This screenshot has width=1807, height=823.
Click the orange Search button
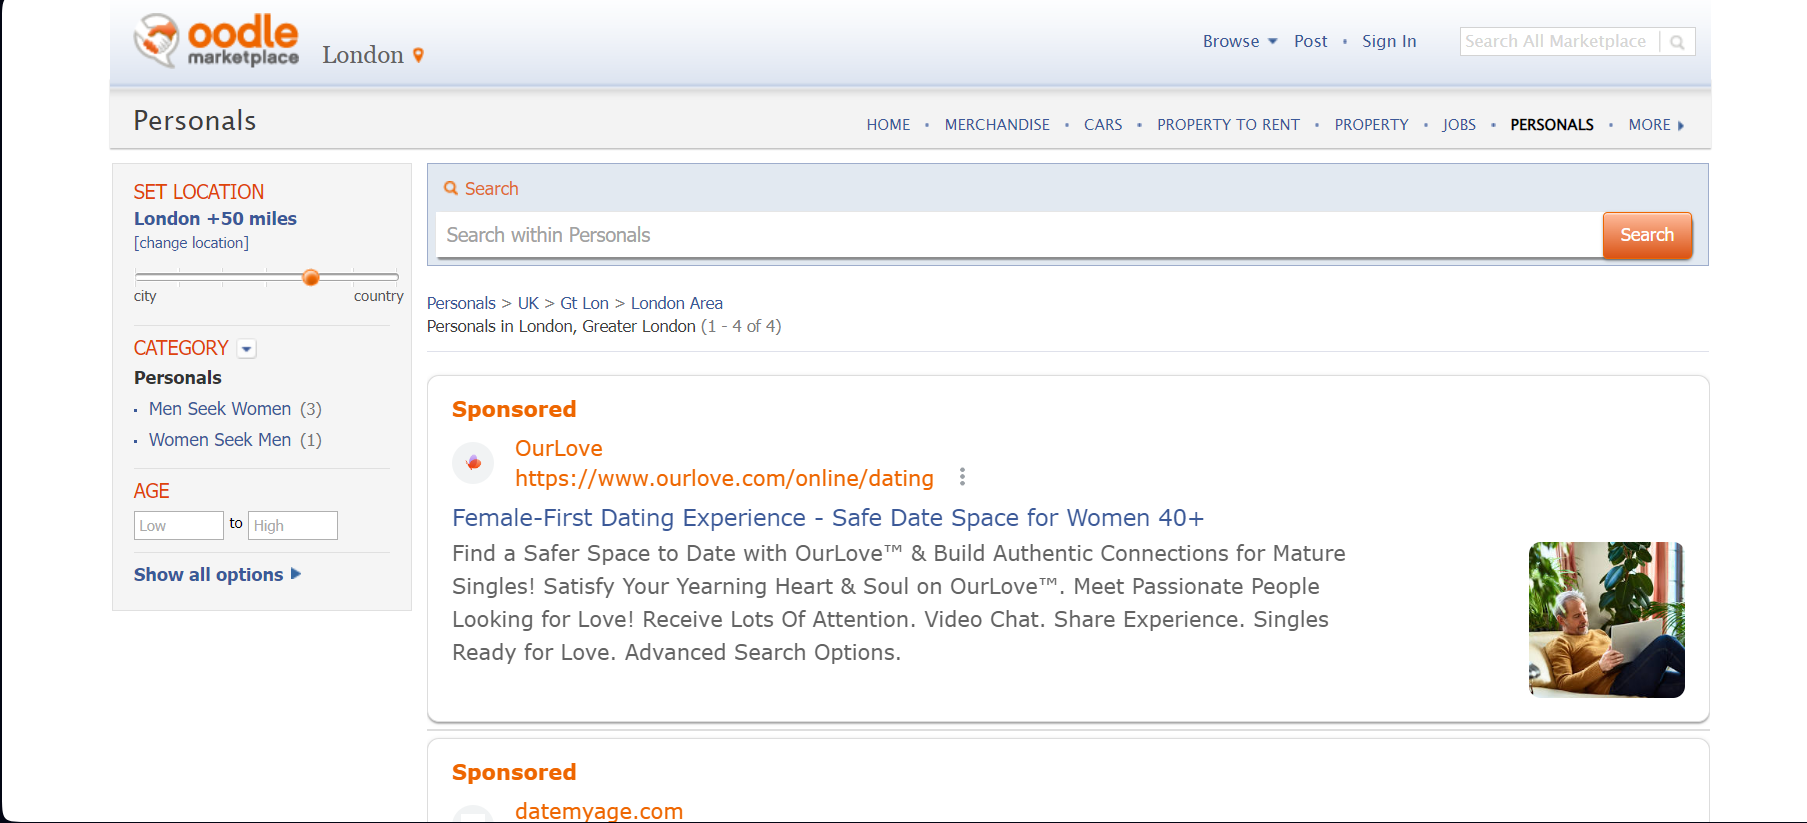click(x=1647, y=235)
